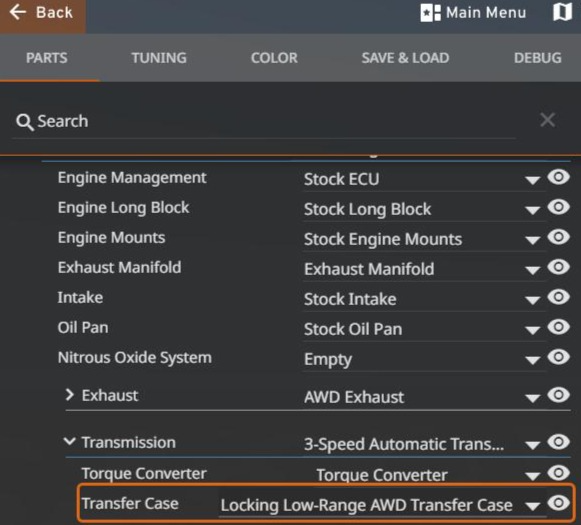The image size is (581, 525).
Task: Toggle the Oil Pan visibility eye
Action: click(558, 327)
